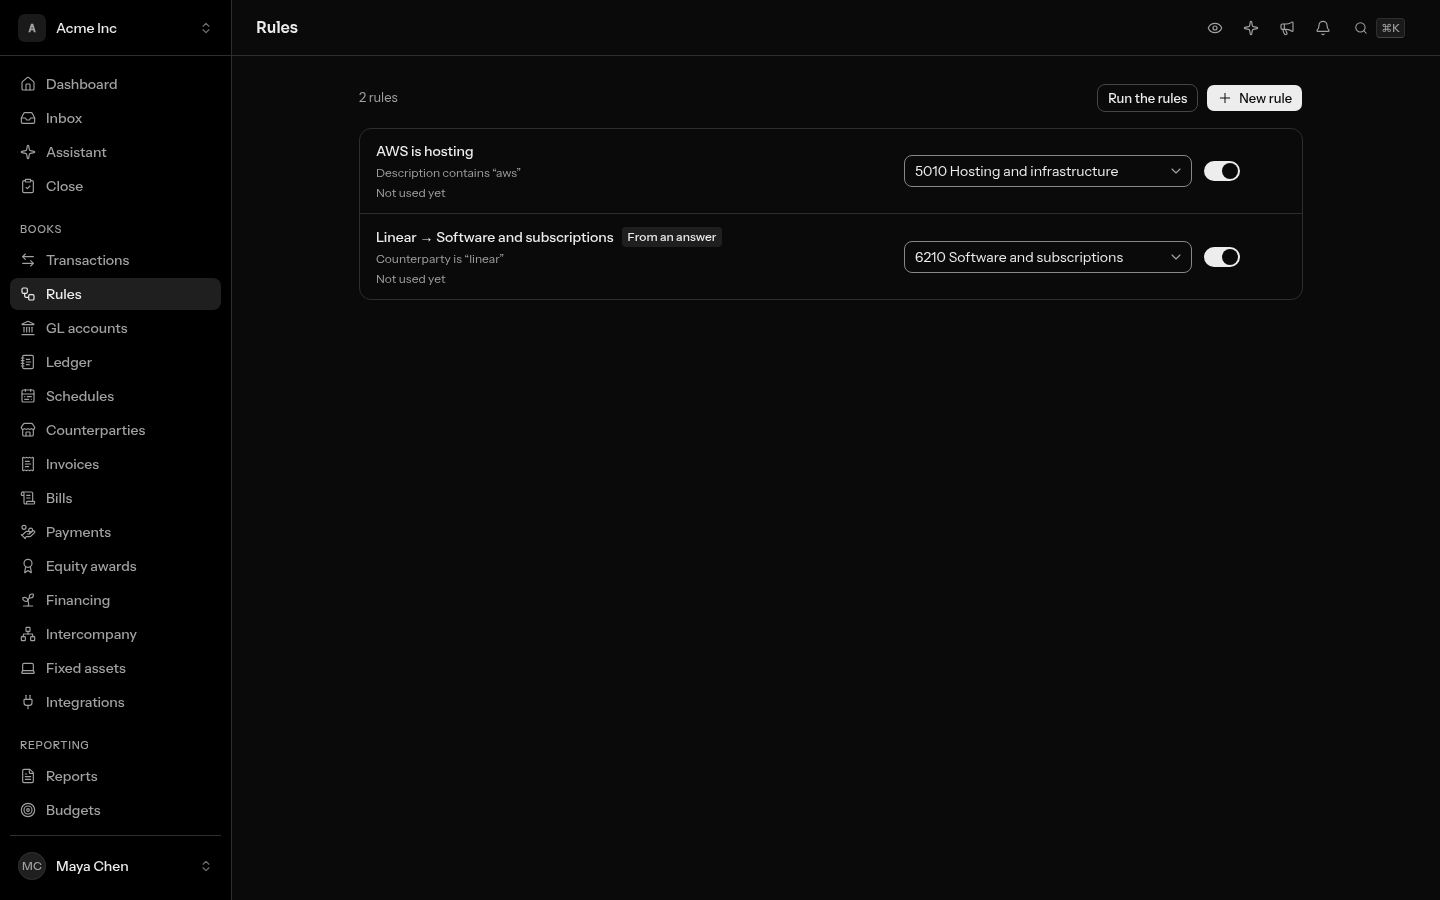Open the 6210 Software and subscriptions dropdown

tap(1047, 257)
